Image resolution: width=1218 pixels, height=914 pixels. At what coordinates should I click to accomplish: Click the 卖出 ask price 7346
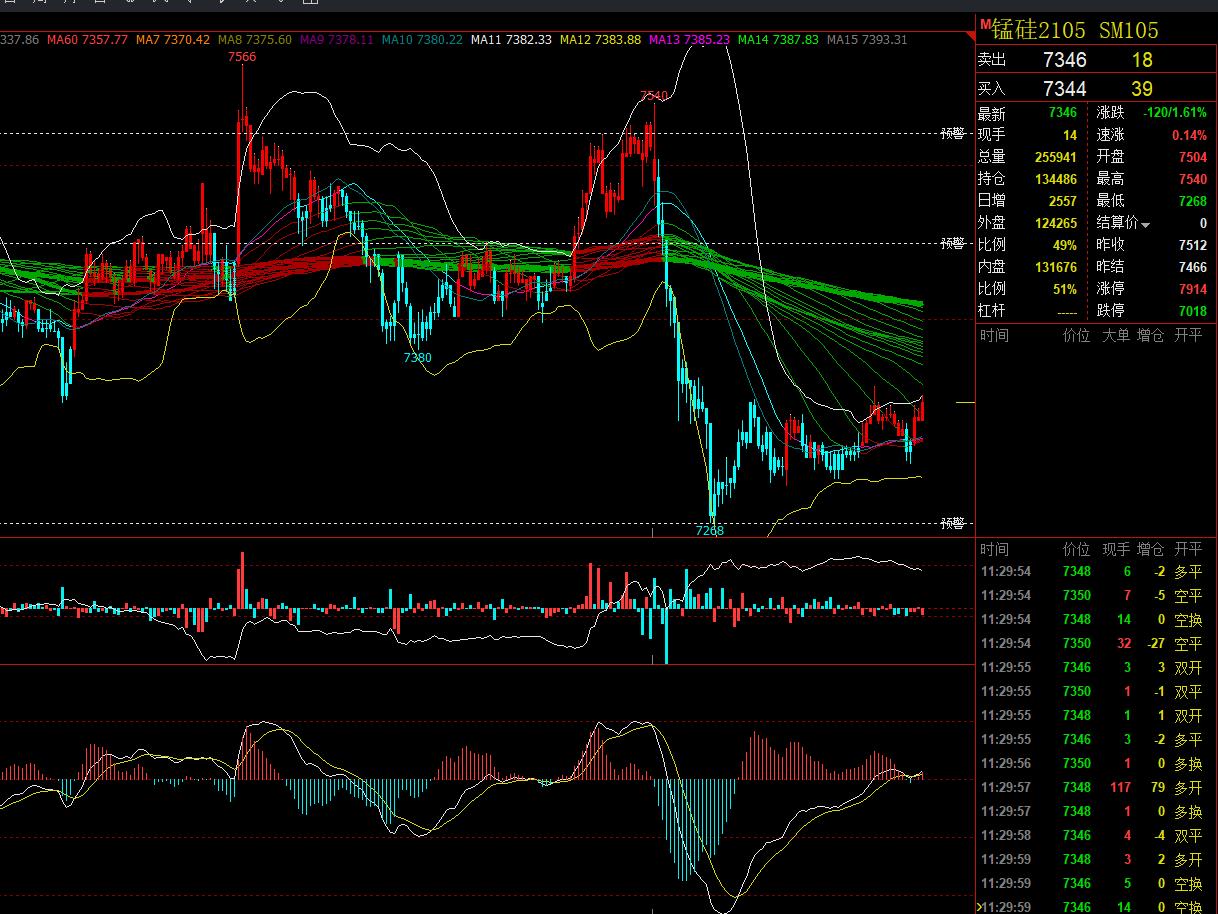[1064, 60]
